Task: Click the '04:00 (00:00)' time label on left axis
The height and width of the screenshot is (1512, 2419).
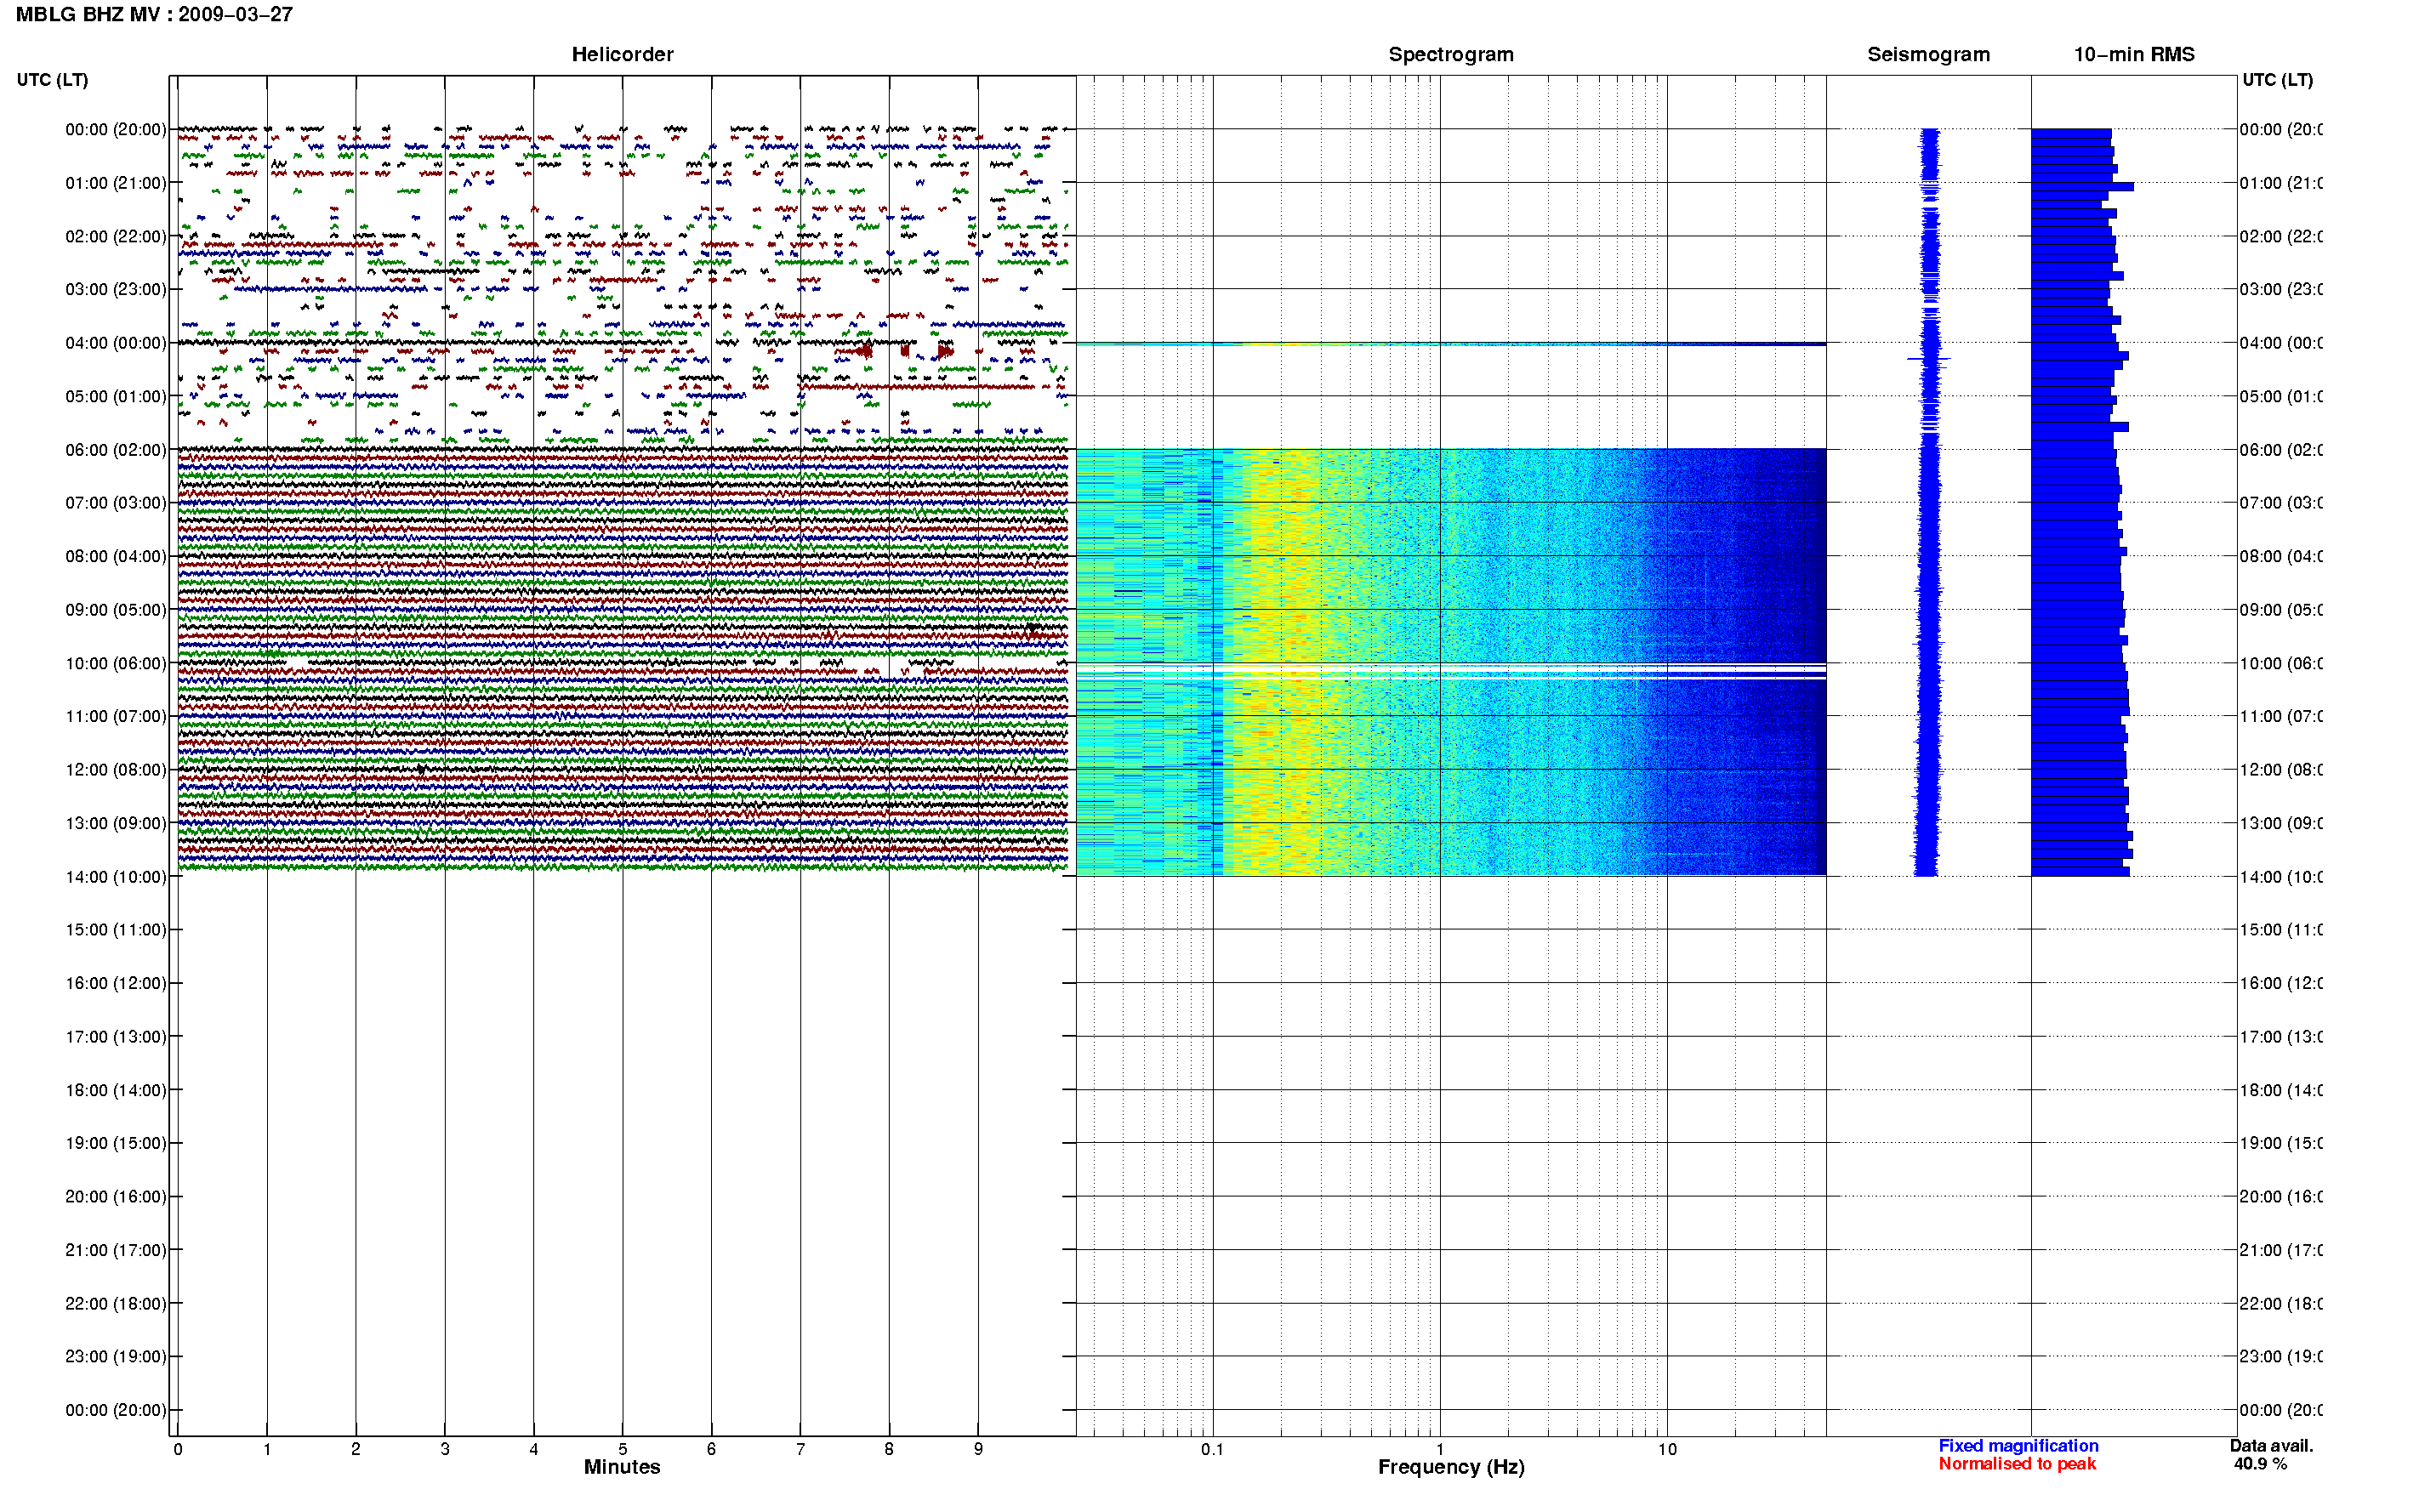Action: [x=116, y=343]
